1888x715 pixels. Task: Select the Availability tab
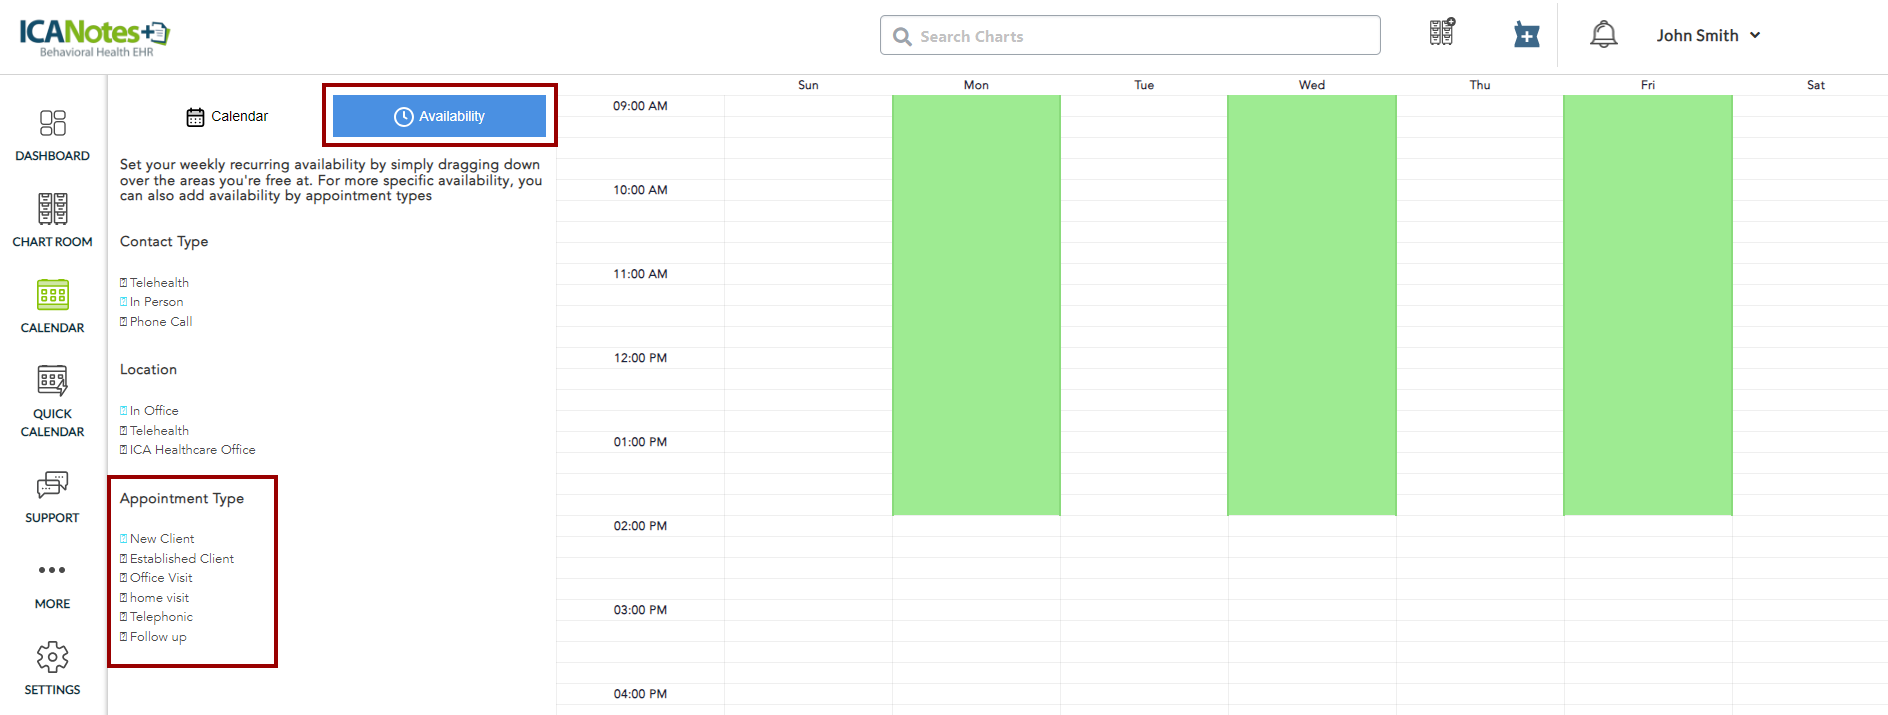(x=439, y=117)
